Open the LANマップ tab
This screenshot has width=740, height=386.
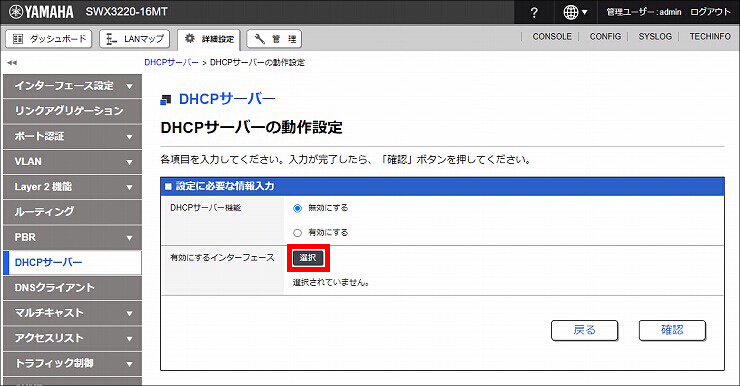click(135, 39)
